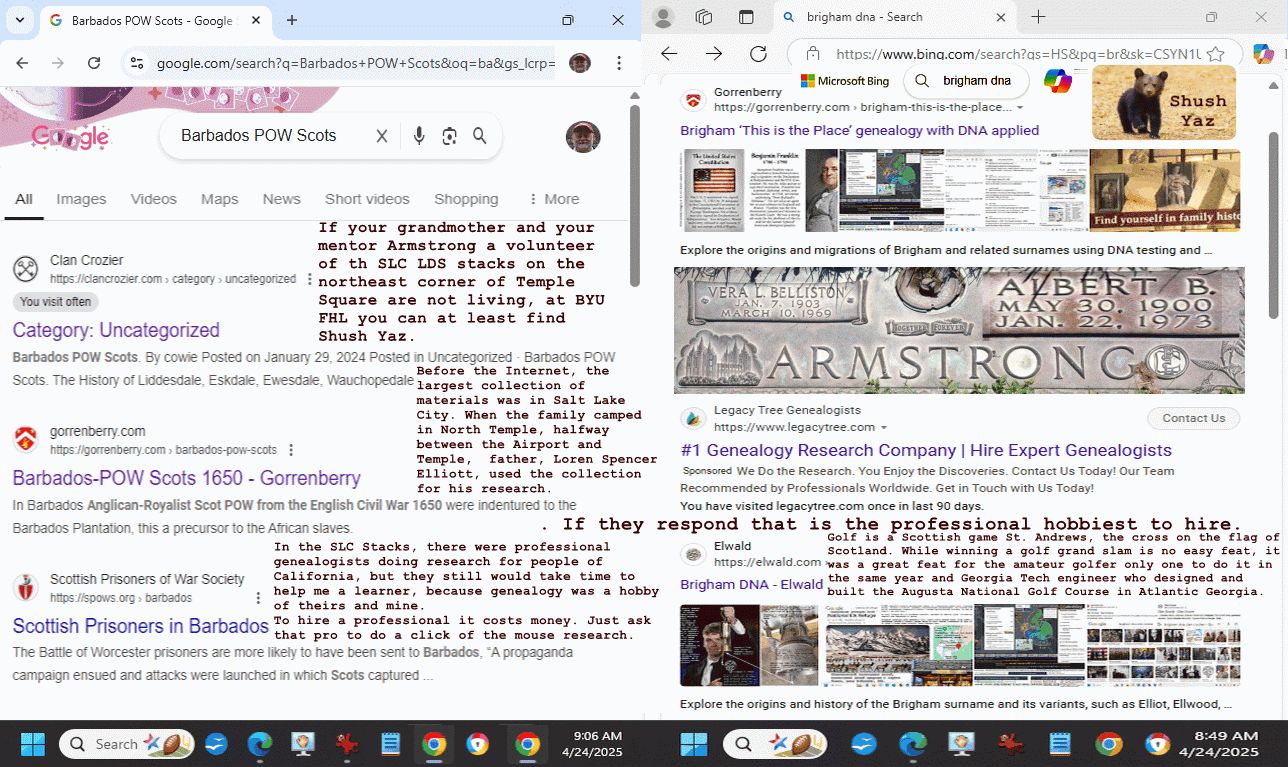Open Edge tab actions menu icon
This screenshot has width=1288, height=767.
746,17
